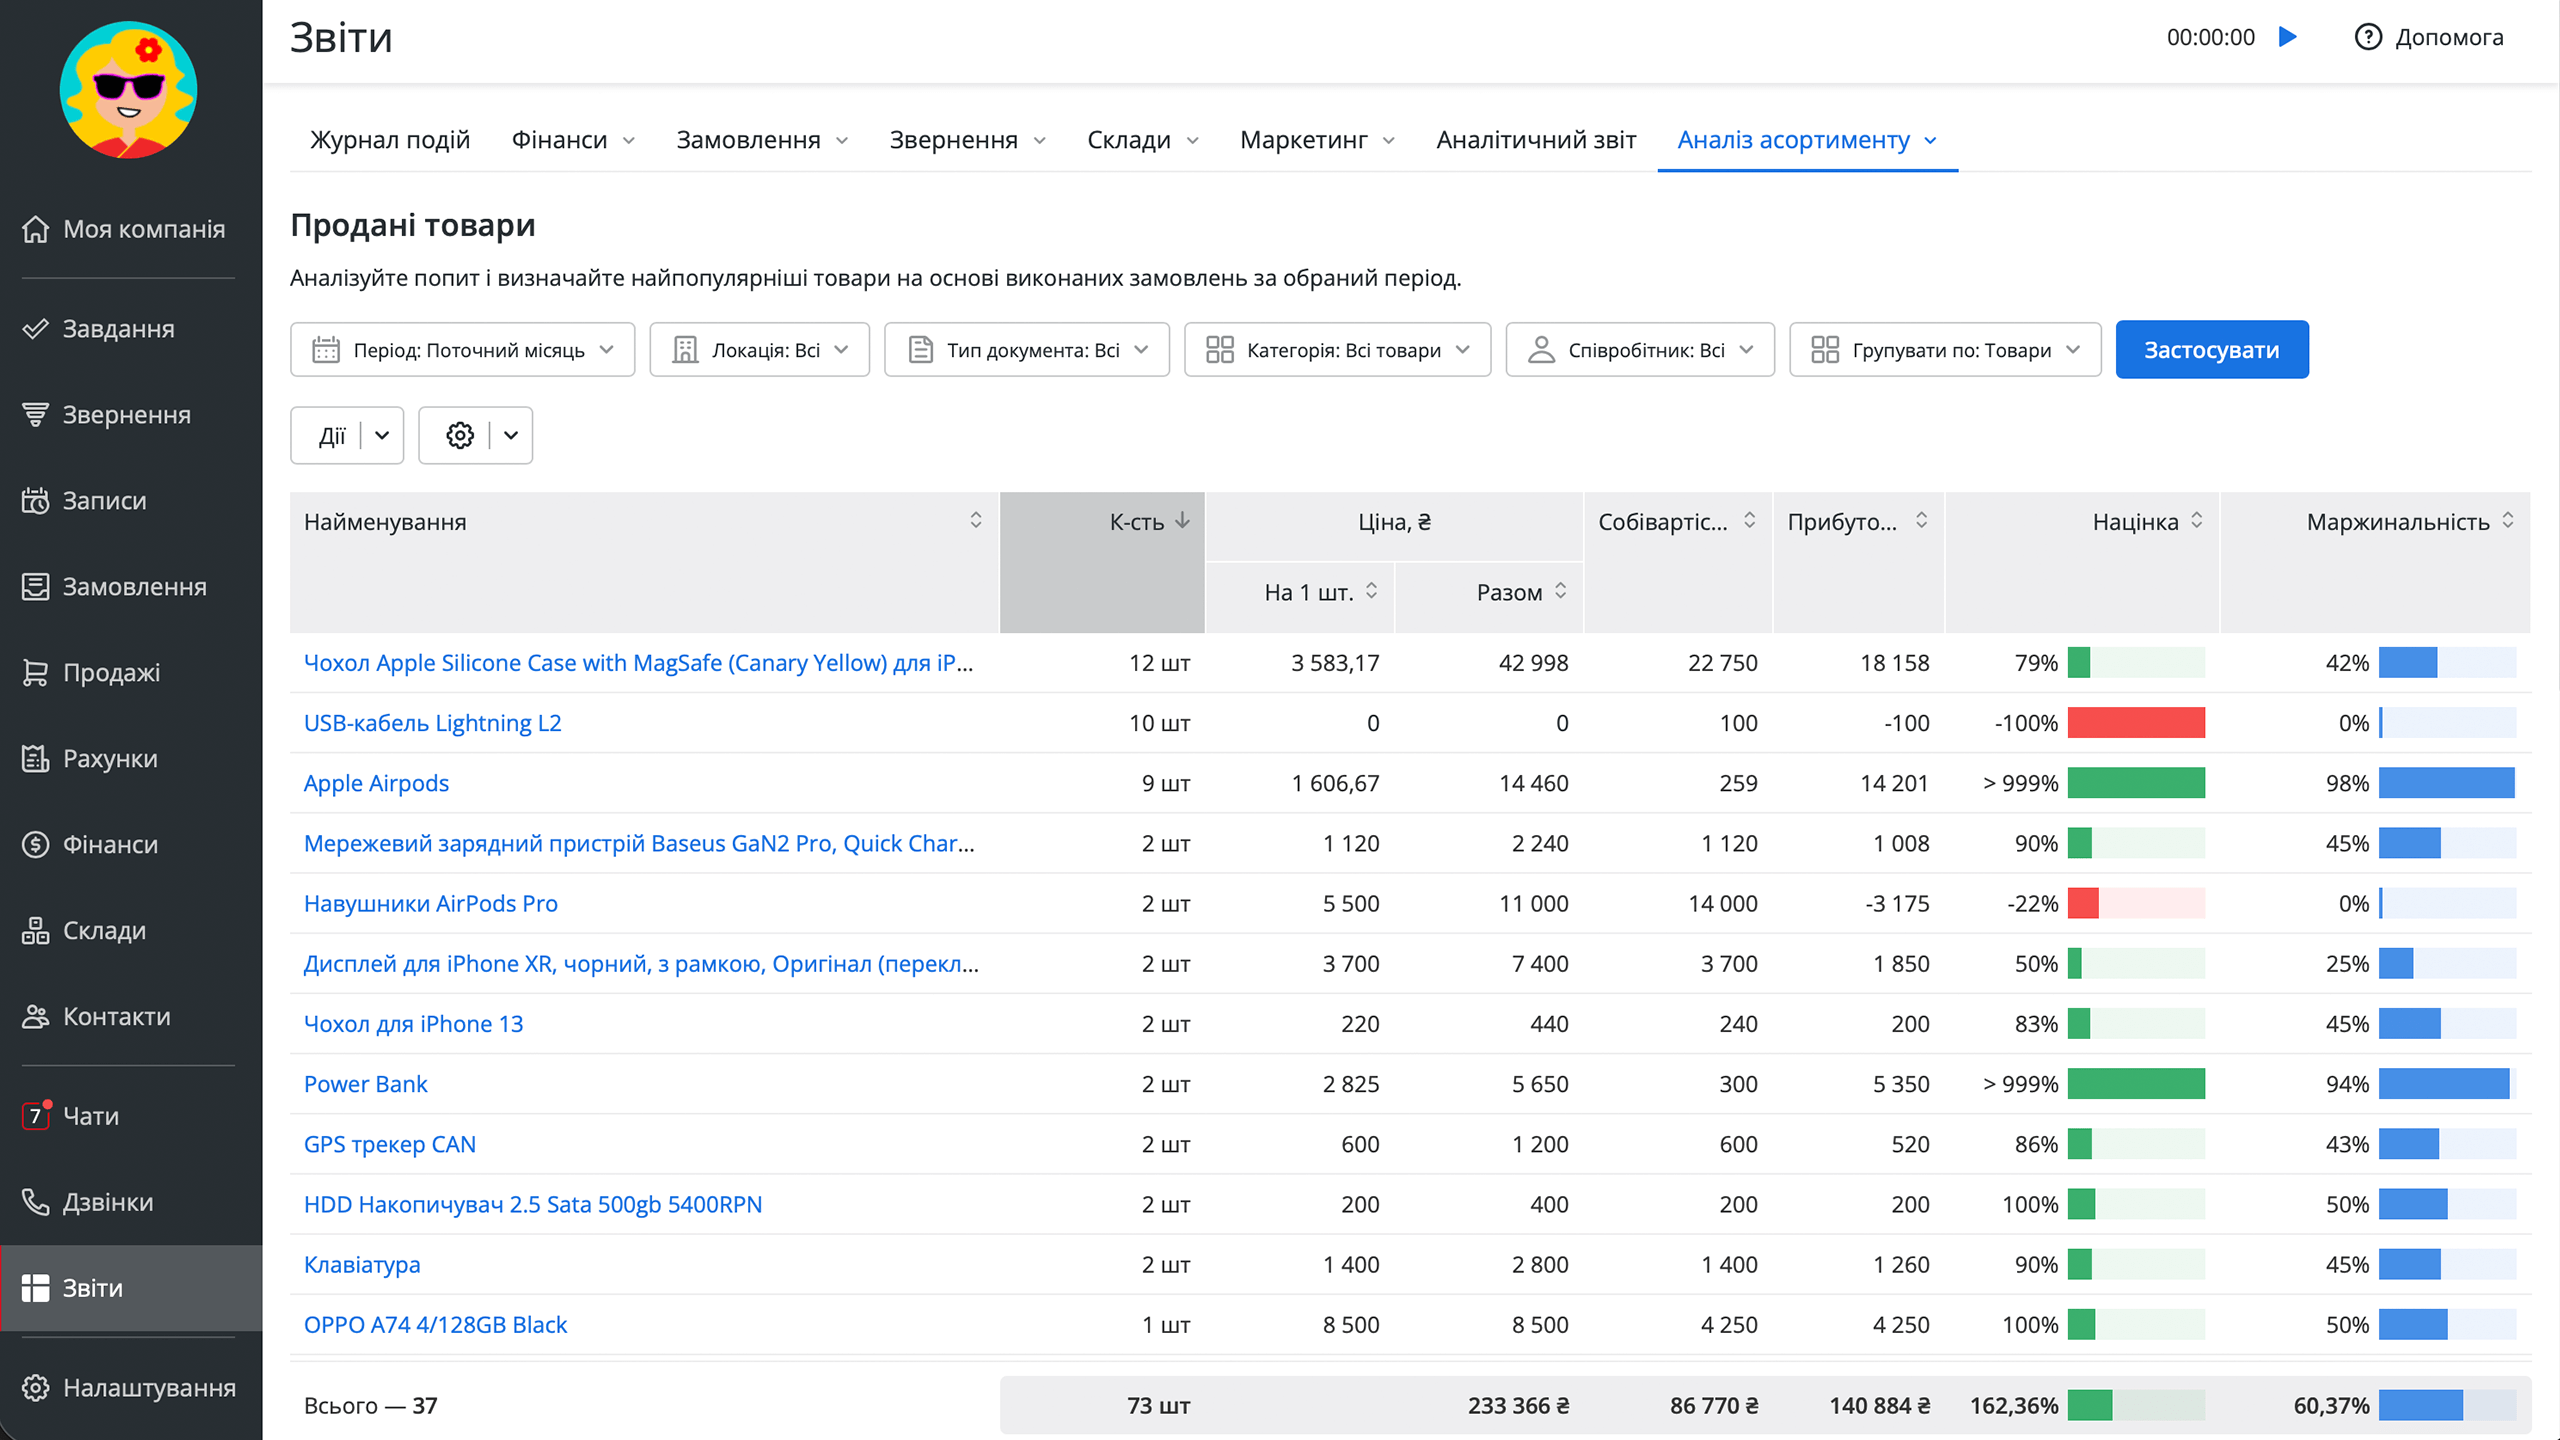This screenshot has width=2560, height=1440.
Task: Open the Apple Airpods product link
Action: click(x=376, y=783)
